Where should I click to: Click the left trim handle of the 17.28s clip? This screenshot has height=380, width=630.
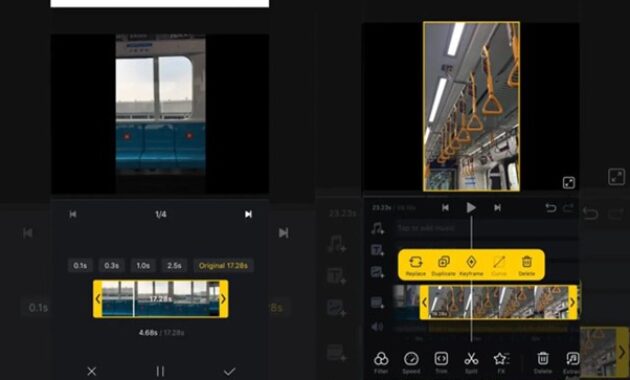(x=98, y=299)
